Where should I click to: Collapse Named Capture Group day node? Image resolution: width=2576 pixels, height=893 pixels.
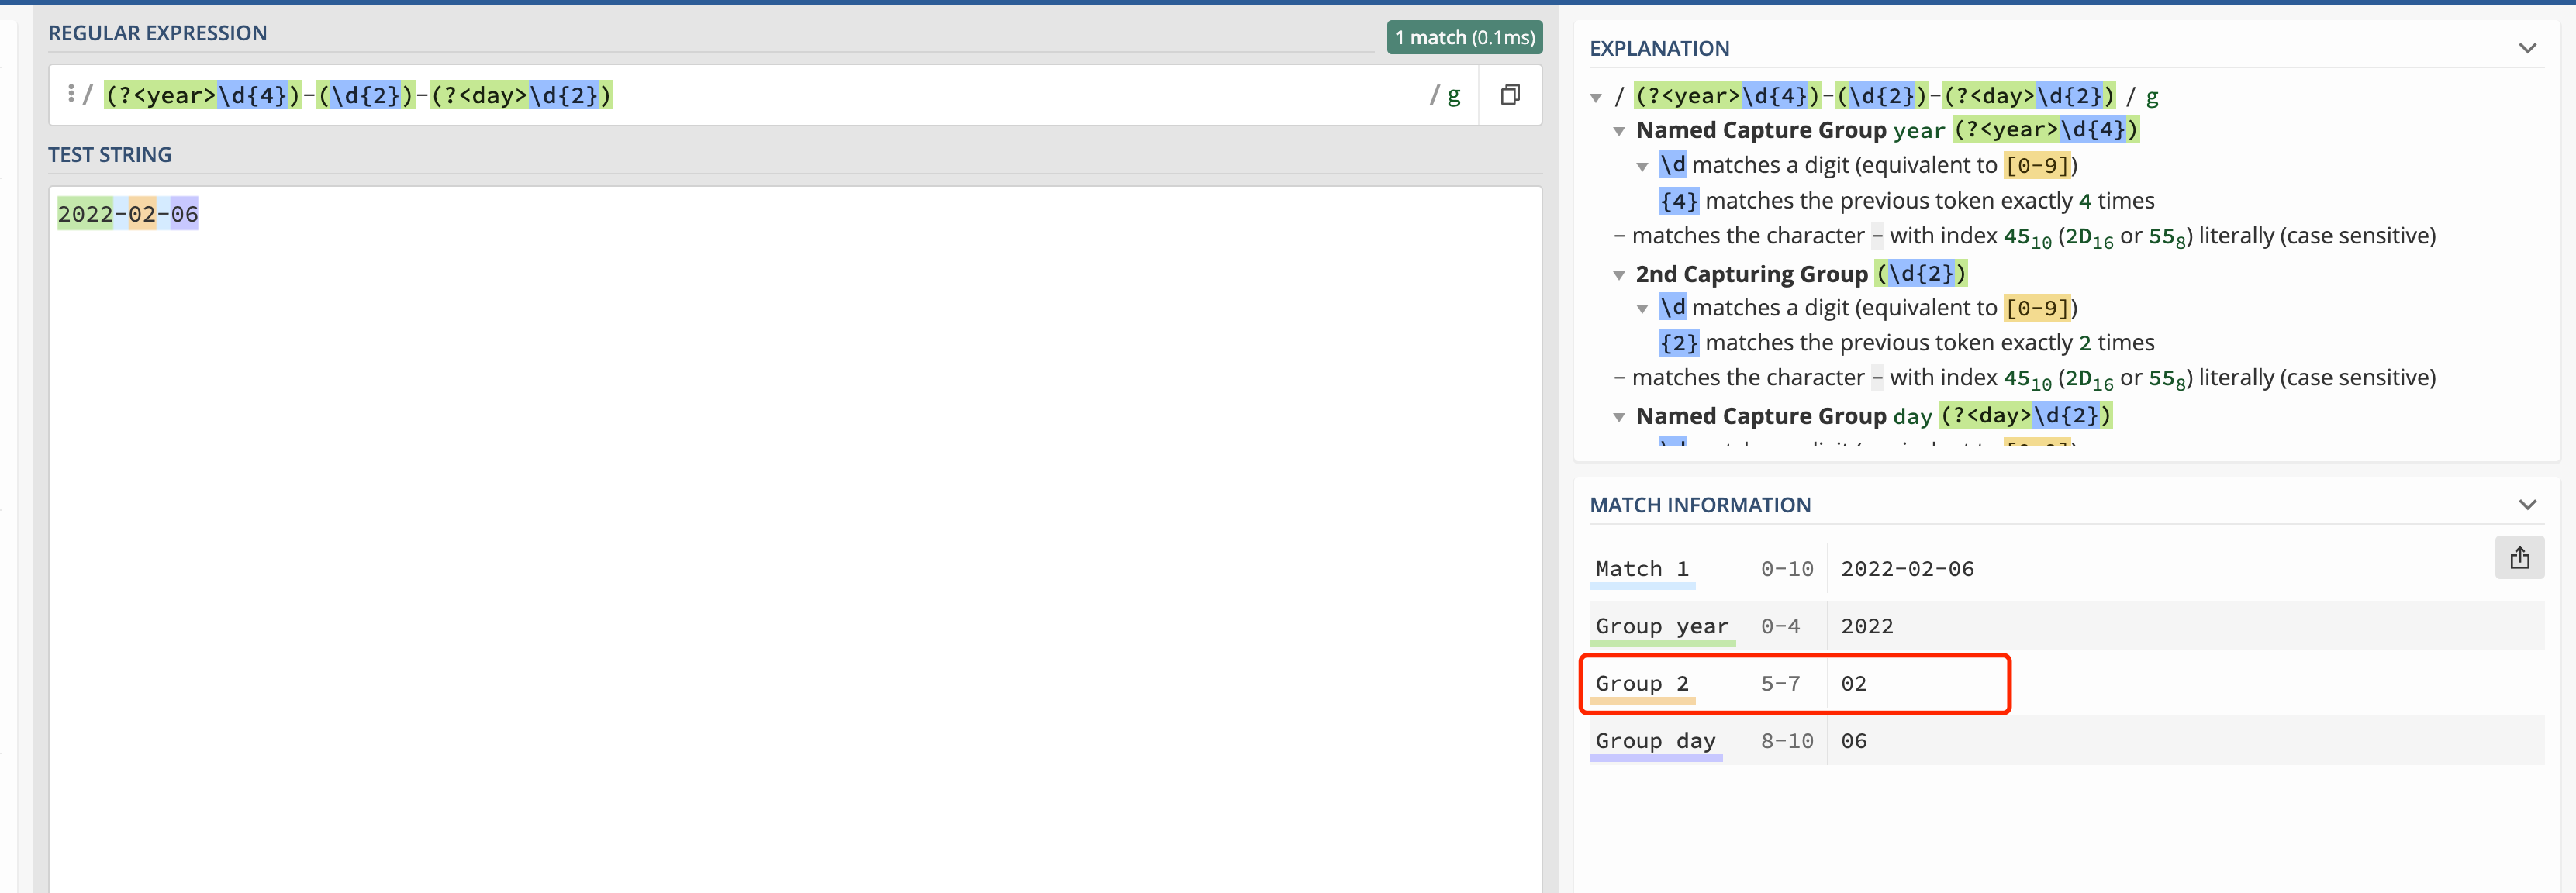click(1619, 417)
